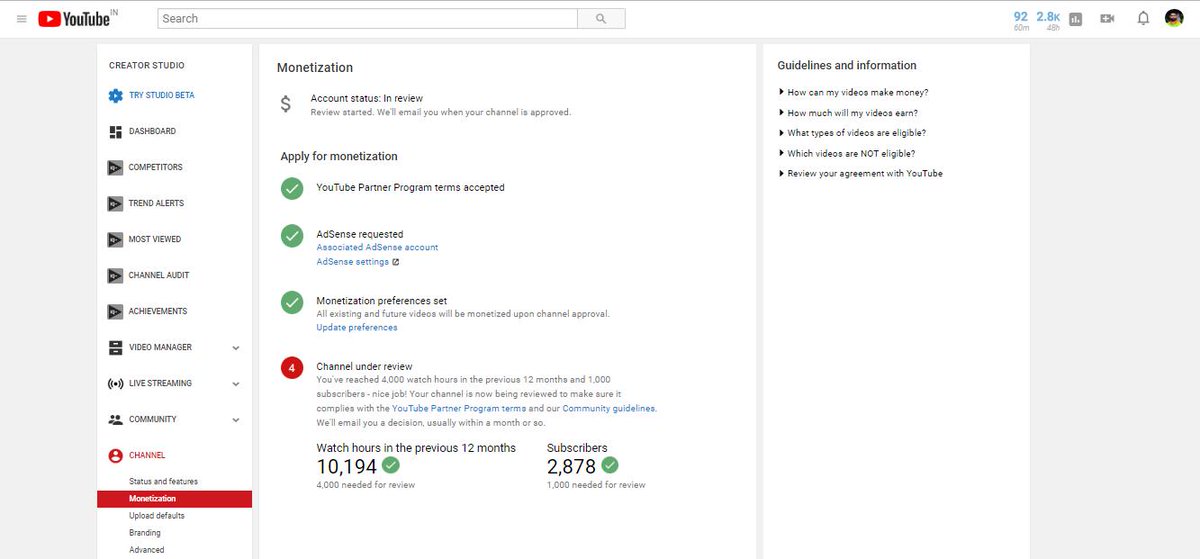Viewport: 1200px width, 559px height.
Task: Open Status and features page
Action: (x=164, y=482)
